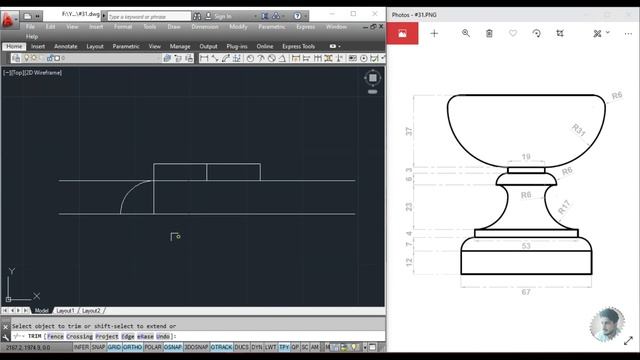
Task: Open the three-dots More menu in Photos
Action: pos(628,34)
